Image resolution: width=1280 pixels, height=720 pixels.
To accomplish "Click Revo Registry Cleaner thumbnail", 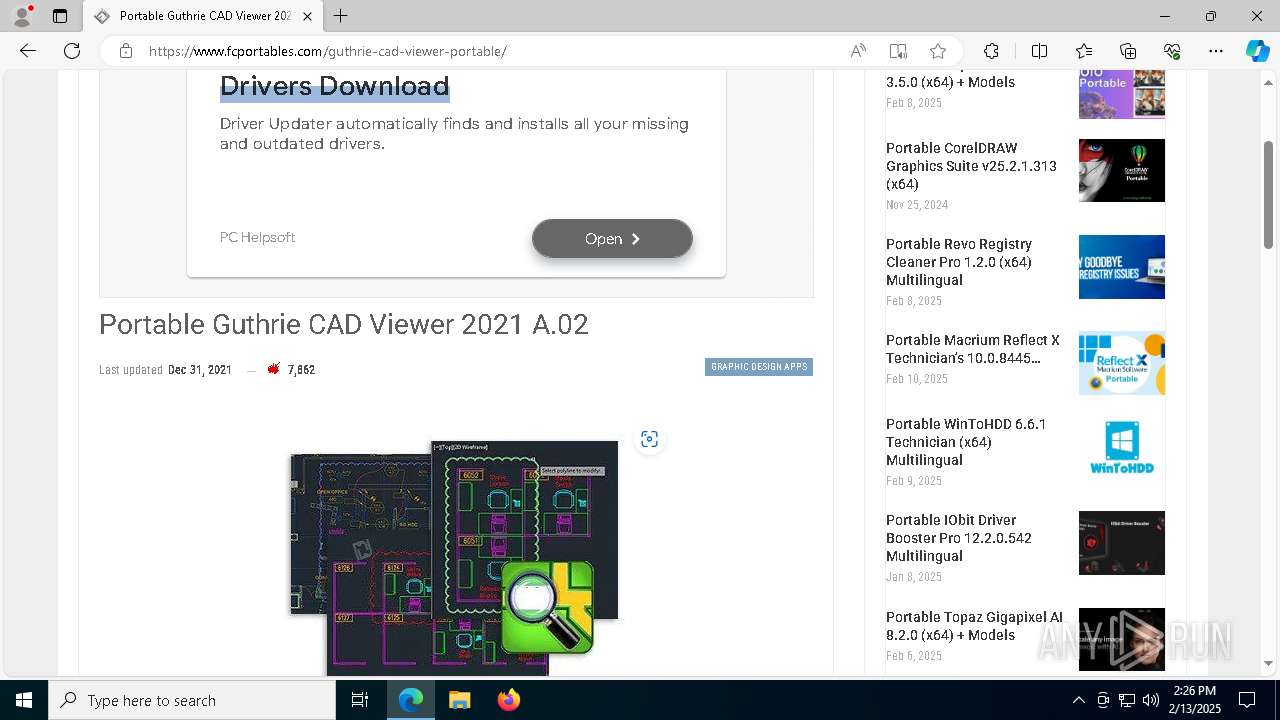I will tap(1122, 267).
